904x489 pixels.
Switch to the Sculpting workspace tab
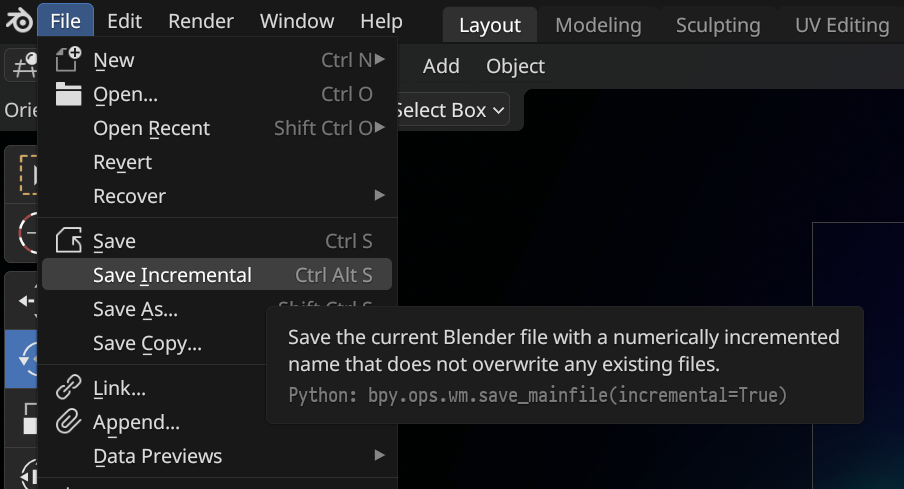click(x=717, y=25)
